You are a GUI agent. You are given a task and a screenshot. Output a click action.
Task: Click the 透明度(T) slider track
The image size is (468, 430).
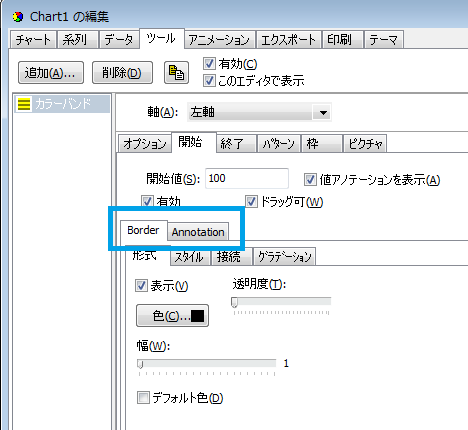pos(281,302)
